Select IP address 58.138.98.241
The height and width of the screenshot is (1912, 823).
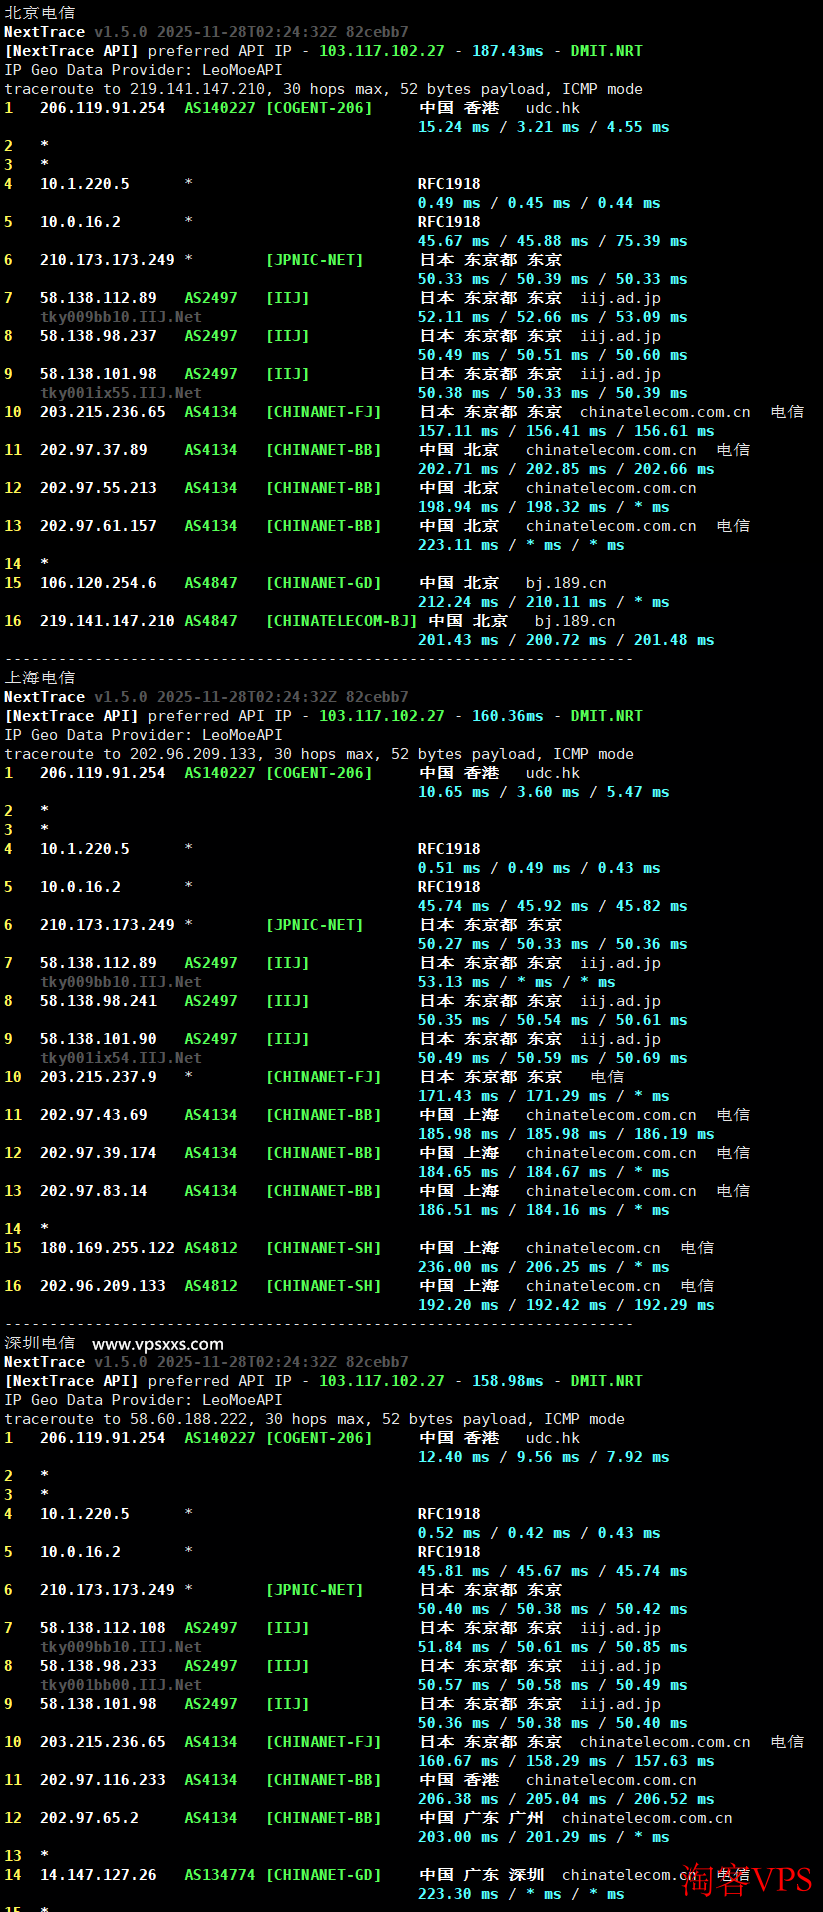tap(98, 1001)
